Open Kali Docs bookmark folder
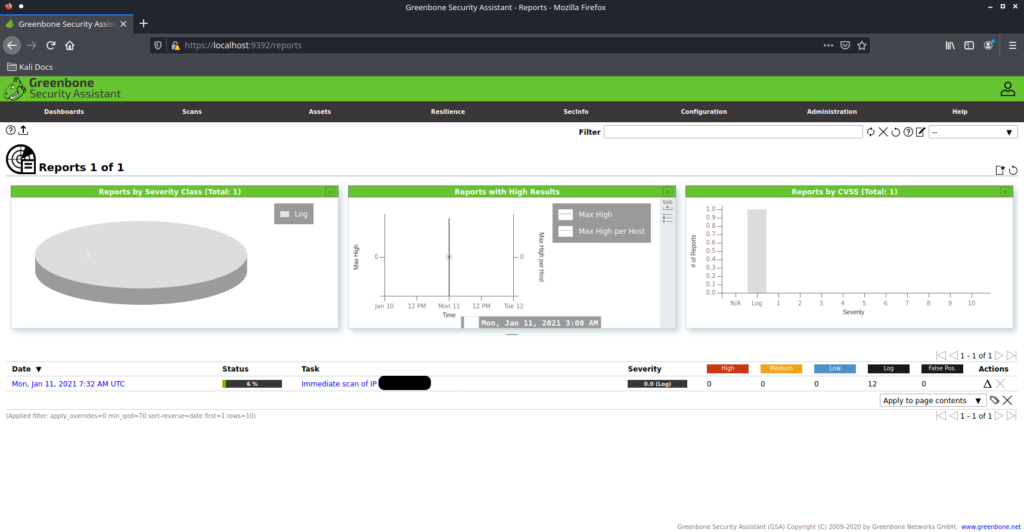Image resolution: width=1024 pixels, height=532 pixels. 29,67
